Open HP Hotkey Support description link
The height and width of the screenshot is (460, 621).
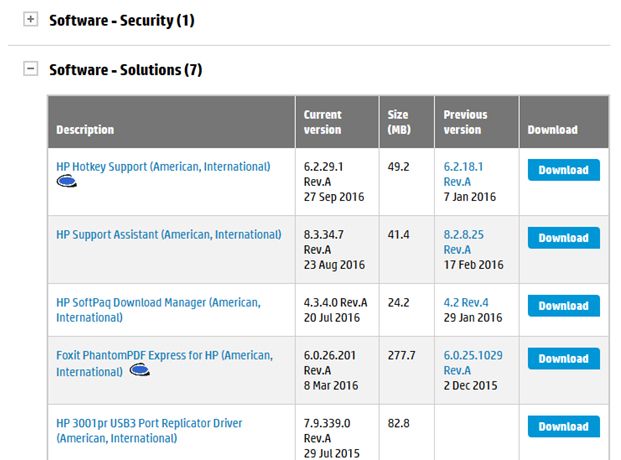click(163, 166)
